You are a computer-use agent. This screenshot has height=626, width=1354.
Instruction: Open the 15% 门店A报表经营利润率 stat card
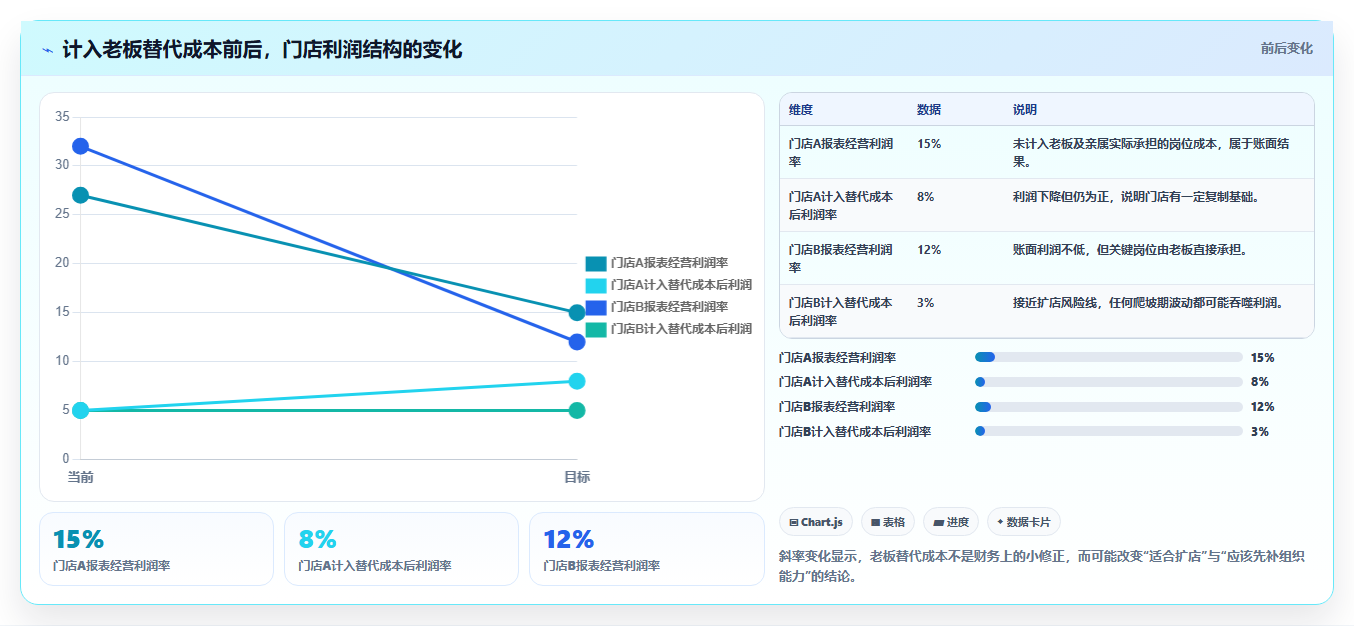coord(156,549)
